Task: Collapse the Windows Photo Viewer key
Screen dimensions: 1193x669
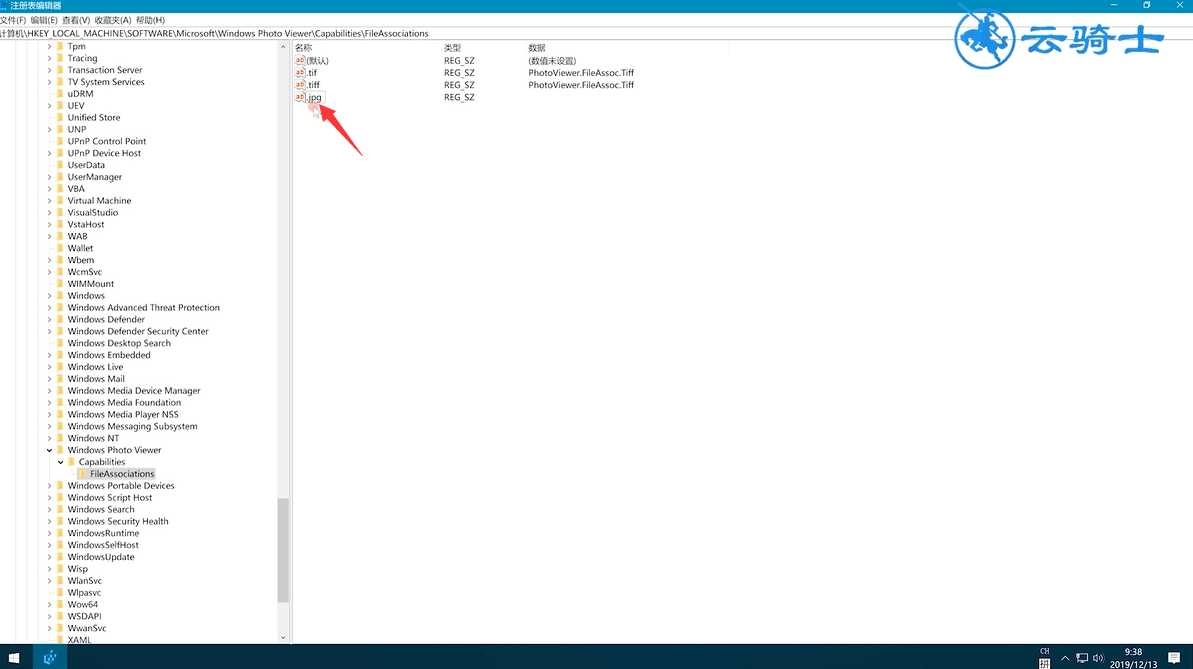Action: pyautogui.click(x=49, y=451)
